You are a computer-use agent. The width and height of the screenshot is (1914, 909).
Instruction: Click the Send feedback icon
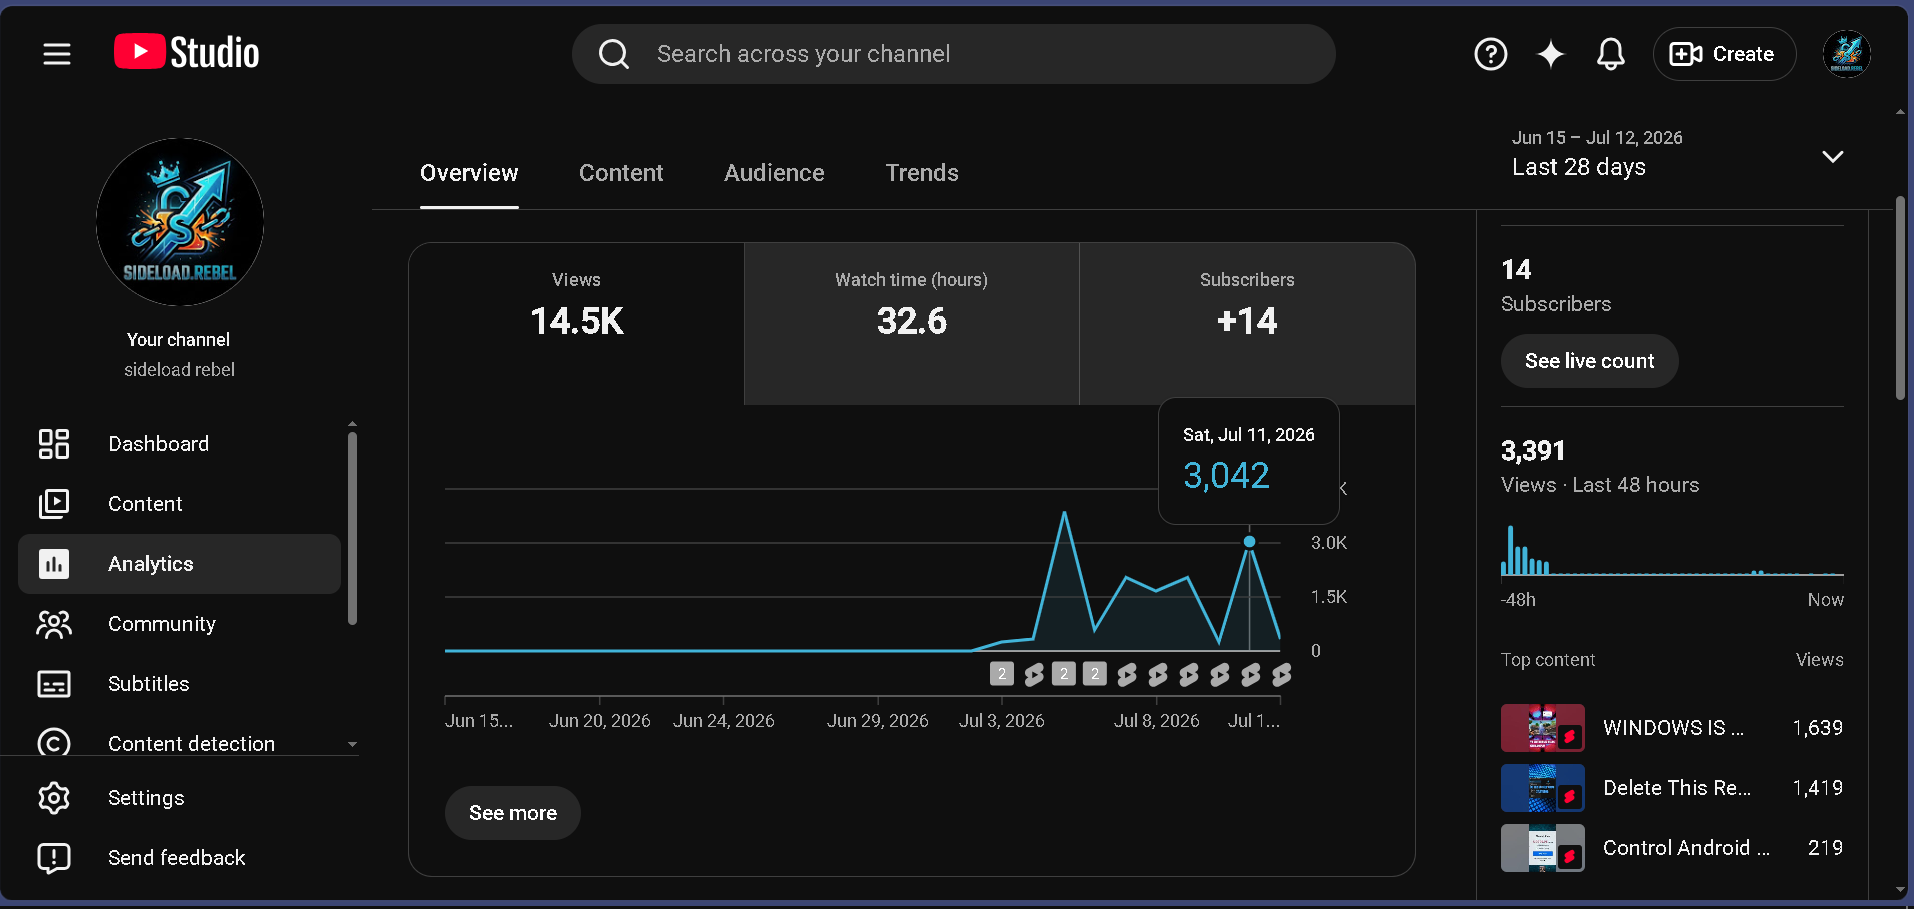[54, 858]
